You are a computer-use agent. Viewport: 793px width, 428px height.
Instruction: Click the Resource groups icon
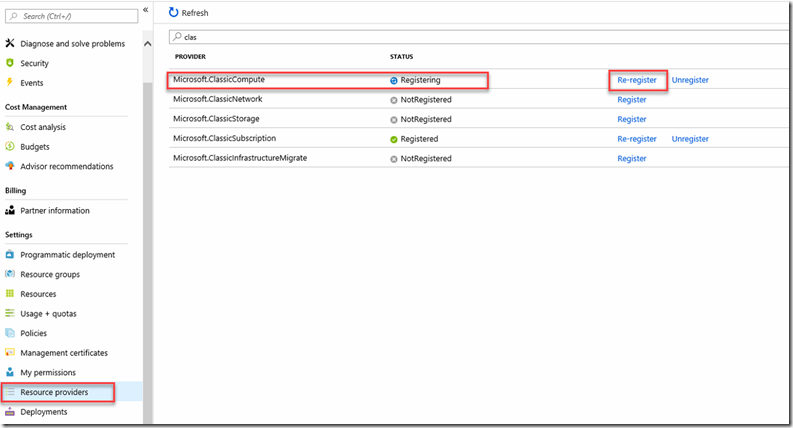coord(10,274)
